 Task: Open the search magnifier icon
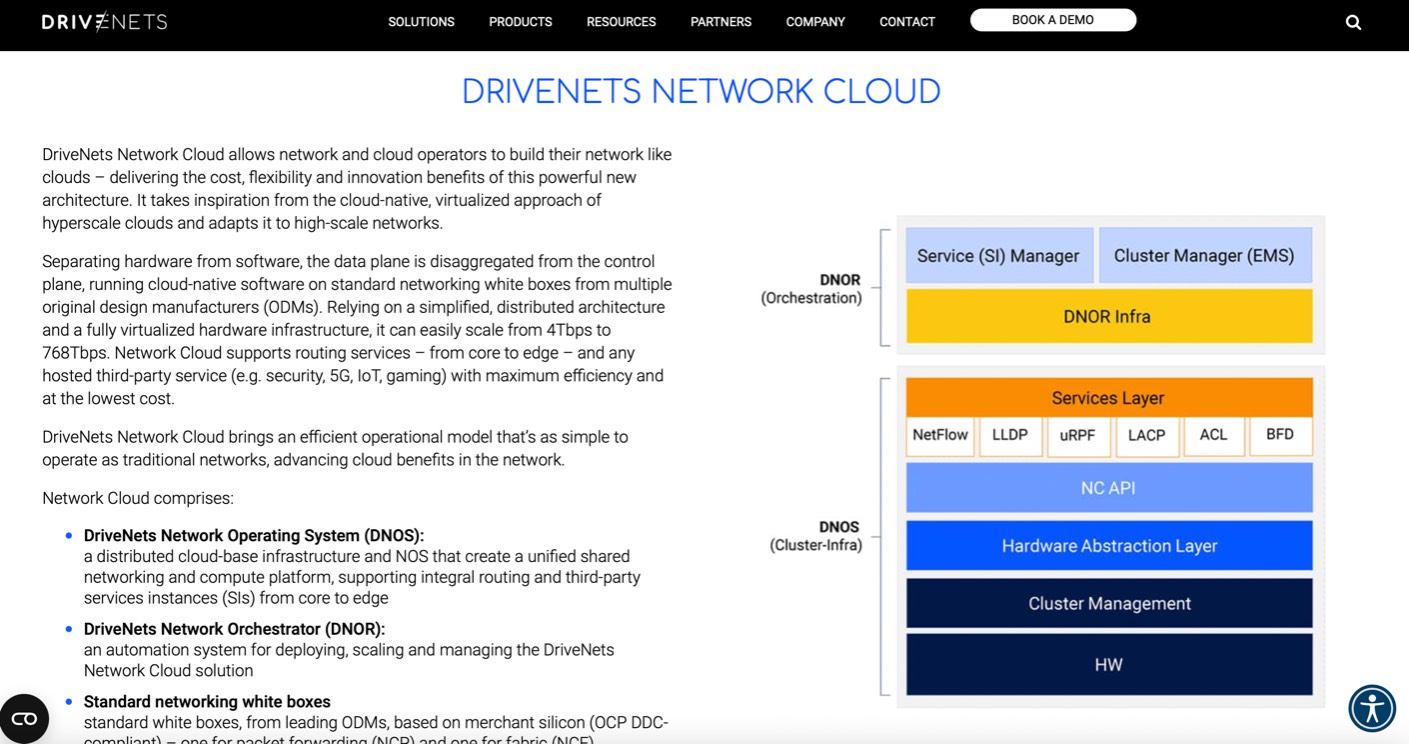(x=1353, y=22)
